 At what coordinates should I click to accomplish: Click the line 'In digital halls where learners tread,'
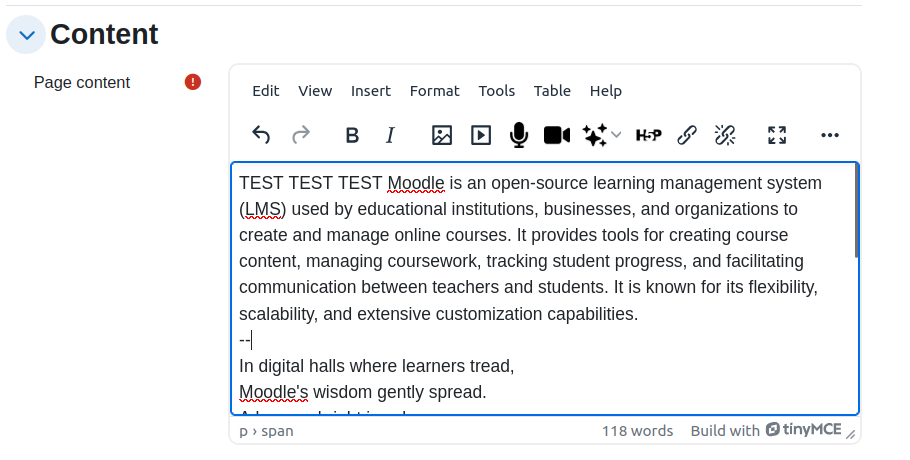tap(377, 366)
